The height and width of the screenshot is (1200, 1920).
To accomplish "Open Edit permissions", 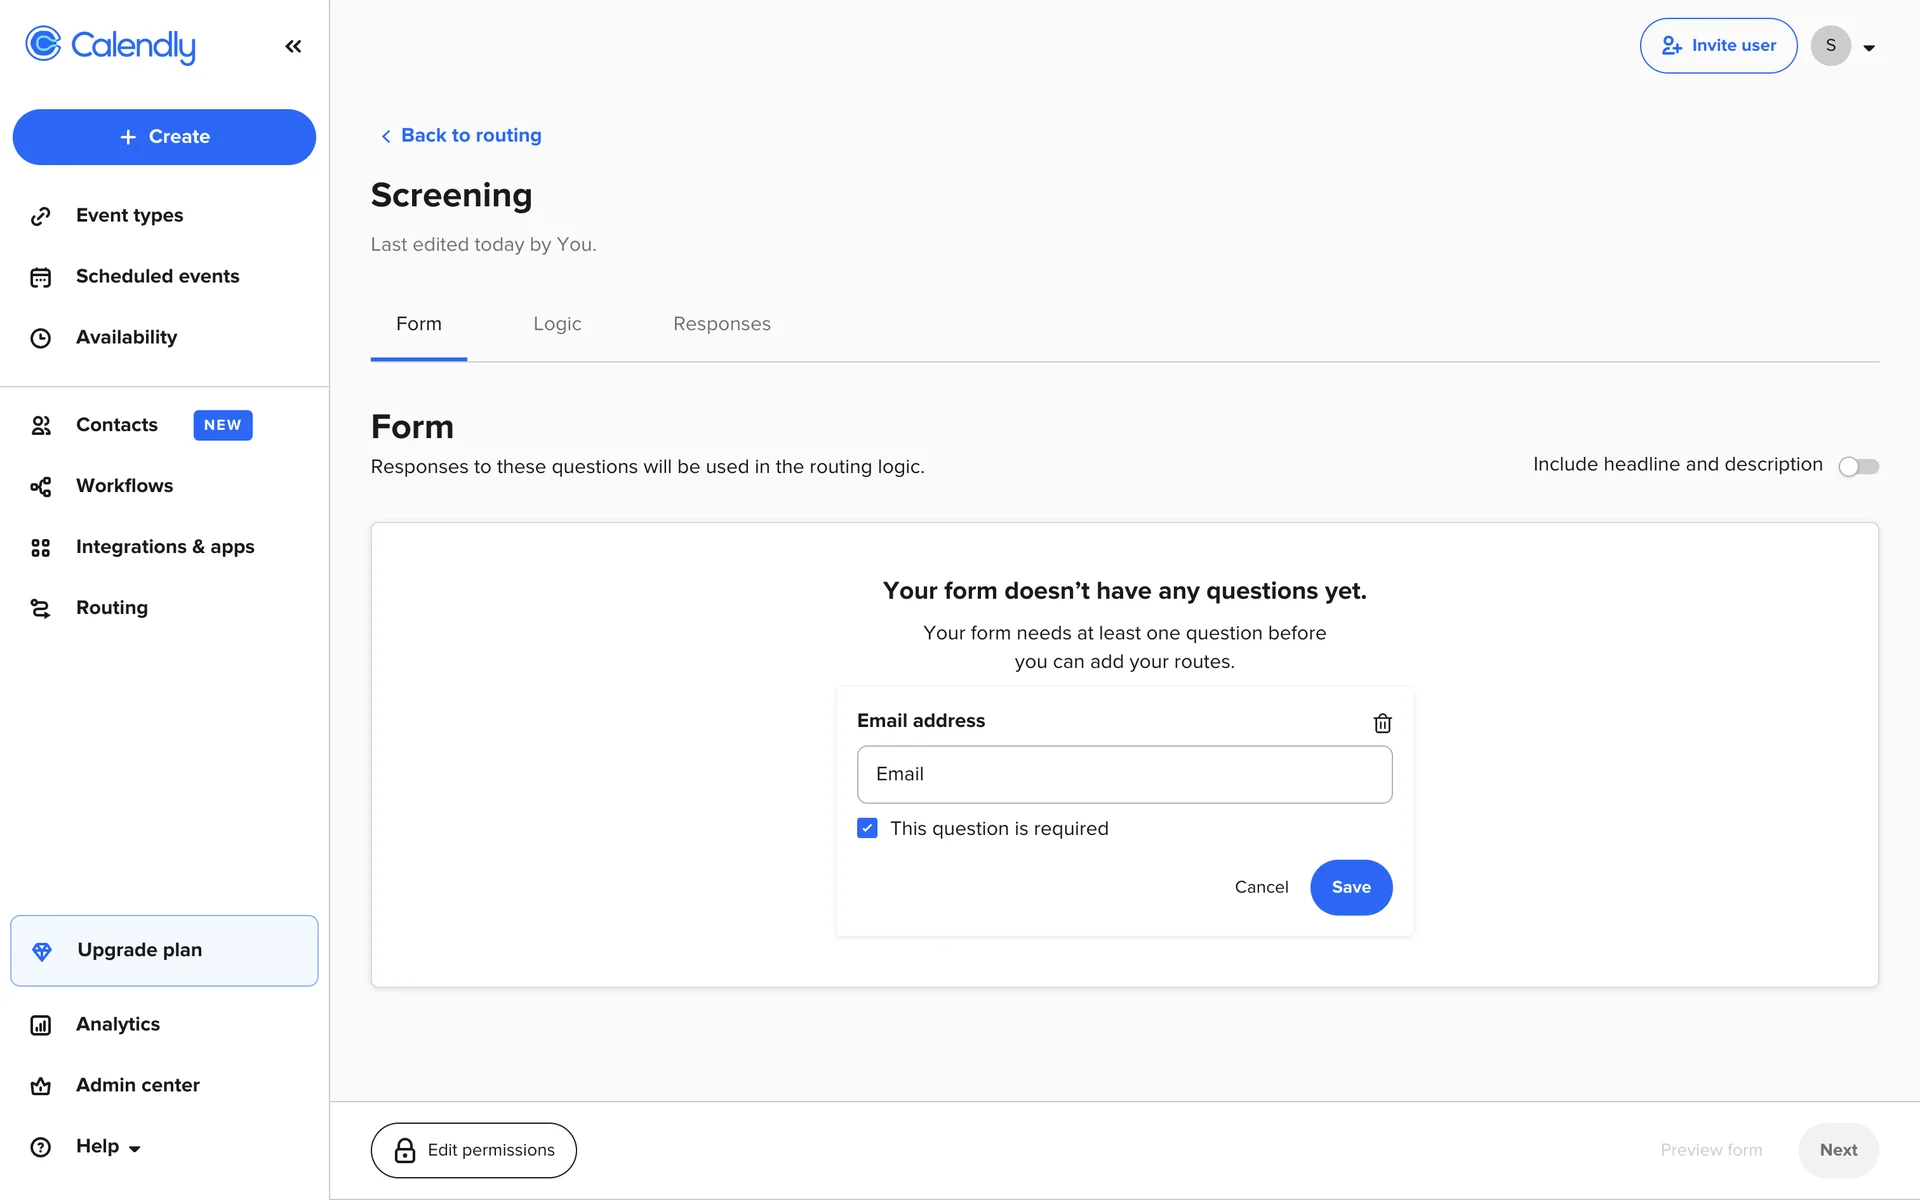I will [x=473, y=1150].
